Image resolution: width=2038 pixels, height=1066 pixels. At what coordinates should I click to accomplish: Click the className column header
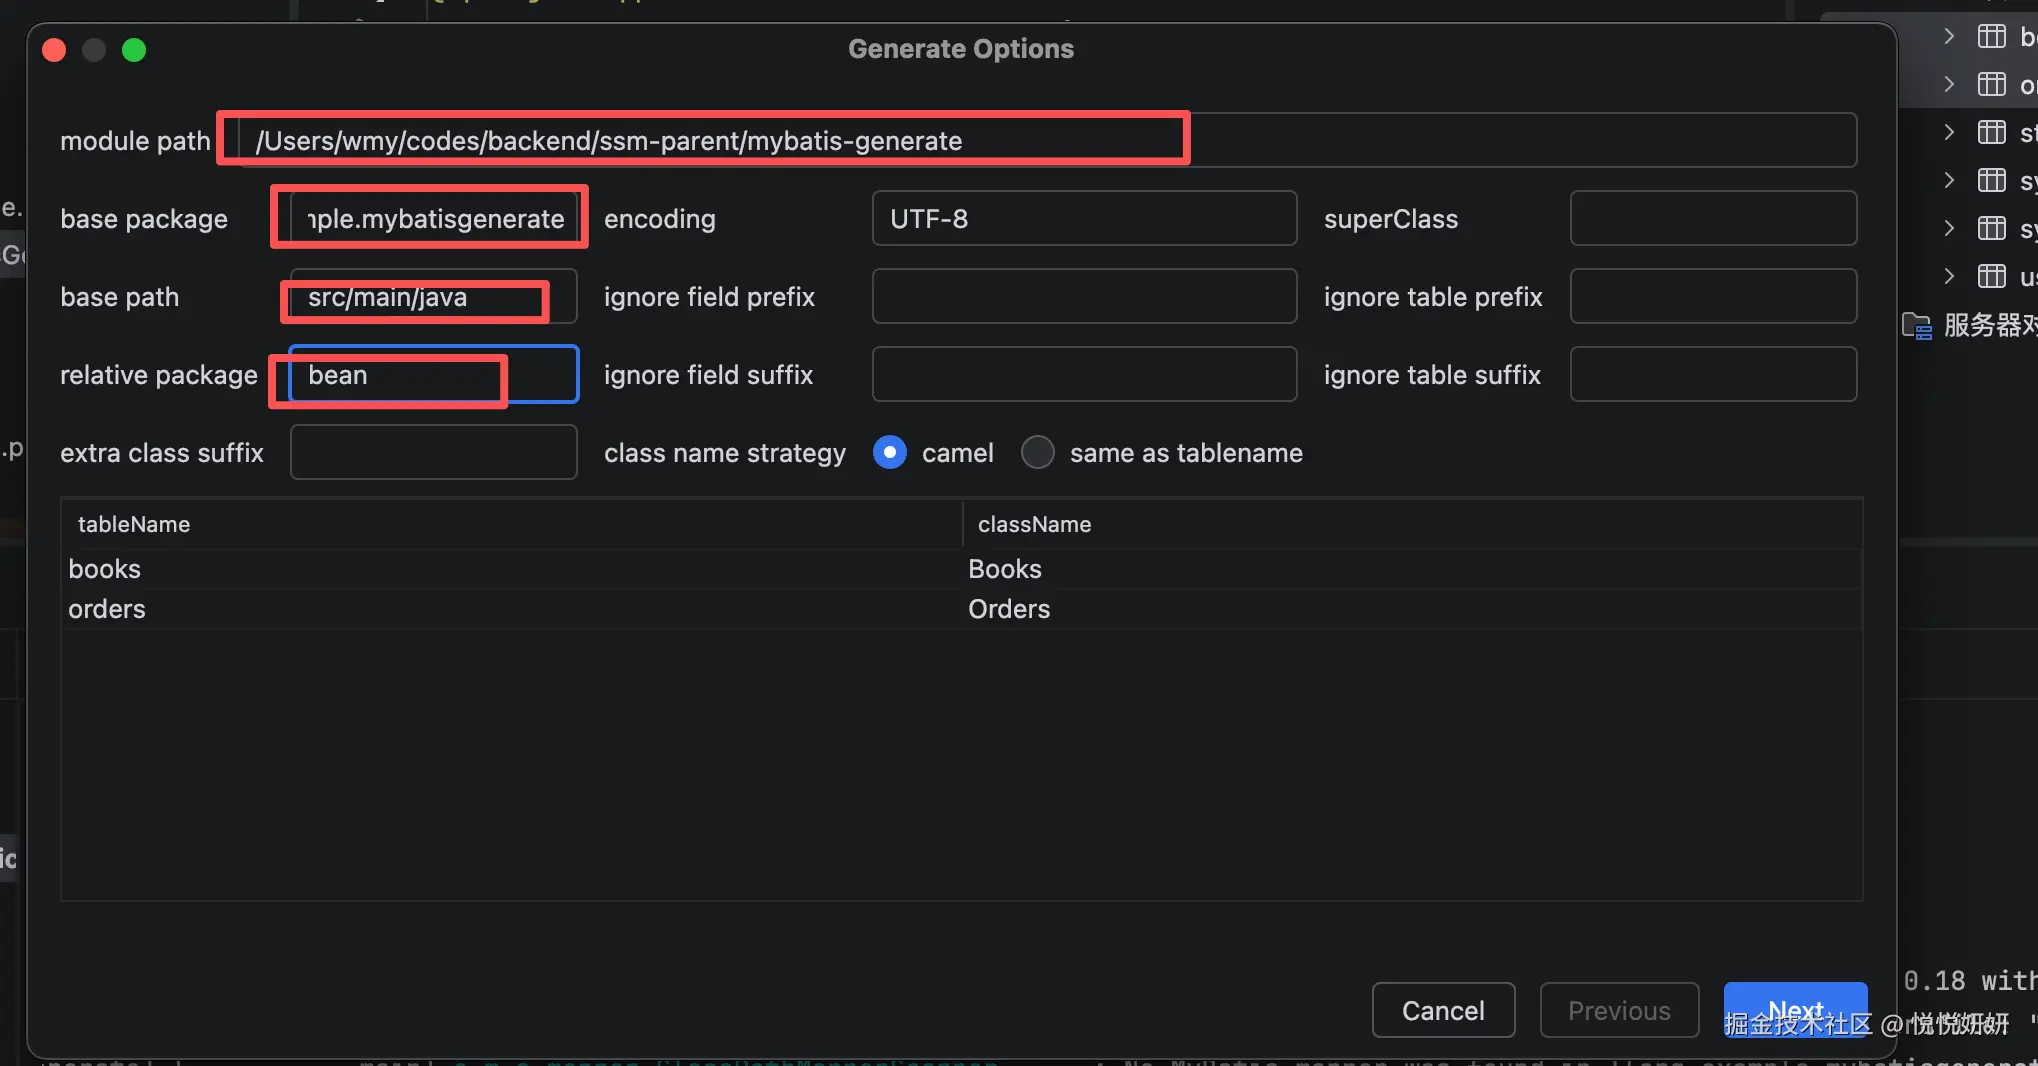point(1034,525)
